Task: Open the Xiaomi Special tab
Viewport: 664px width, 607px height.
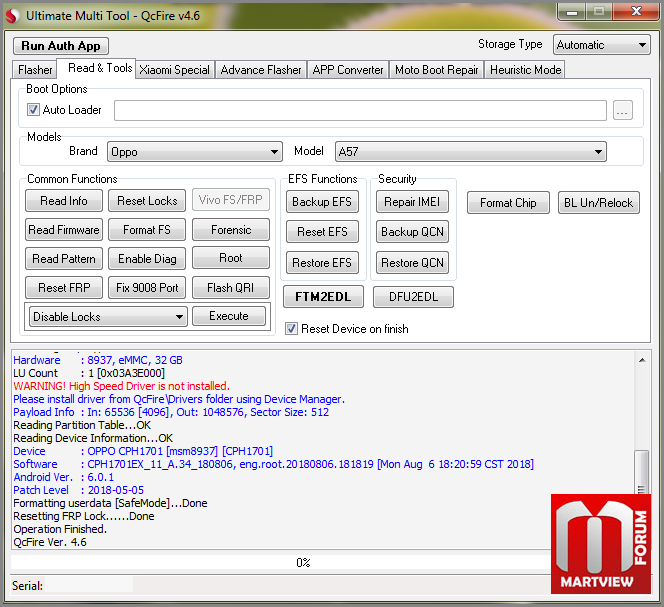Action: point(174,70)
